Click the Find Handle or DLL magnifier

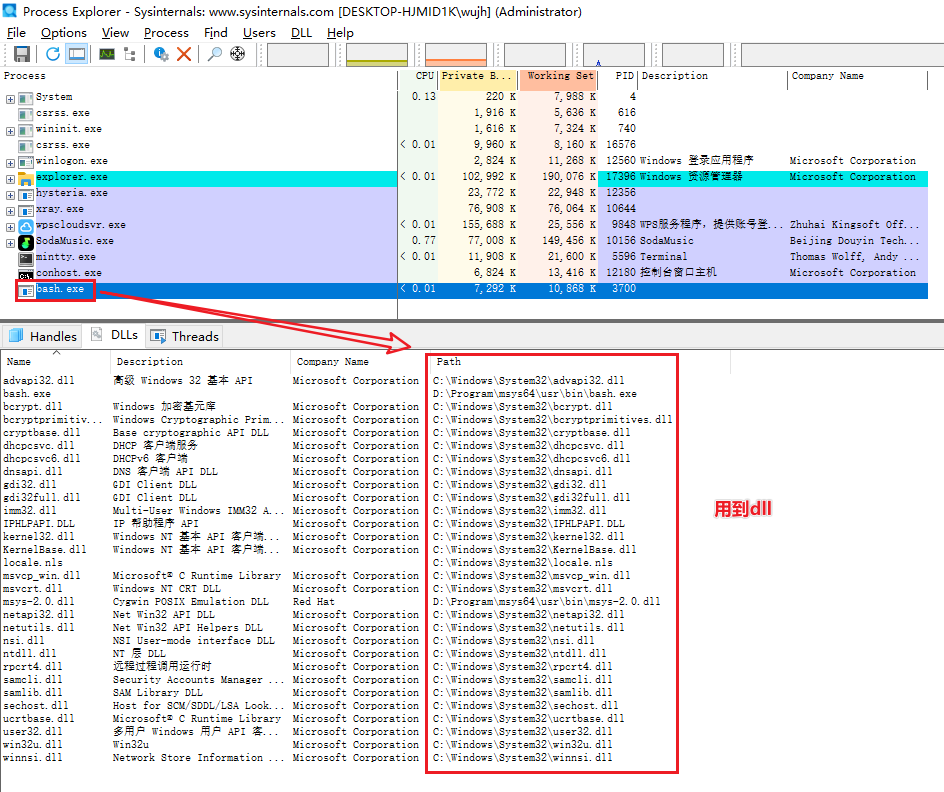point(214,54)
